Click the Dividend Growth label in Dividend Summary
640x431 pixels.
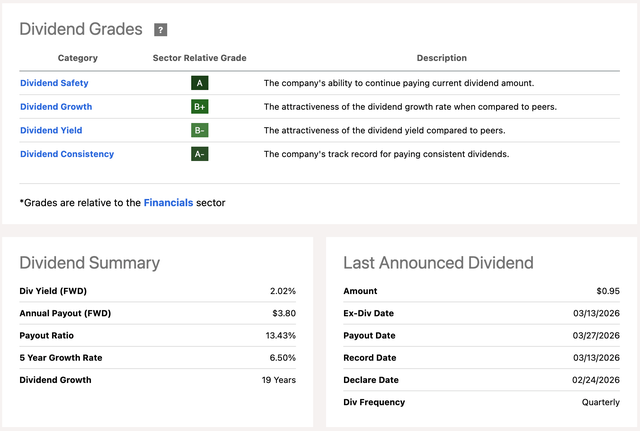click(55, 380)
